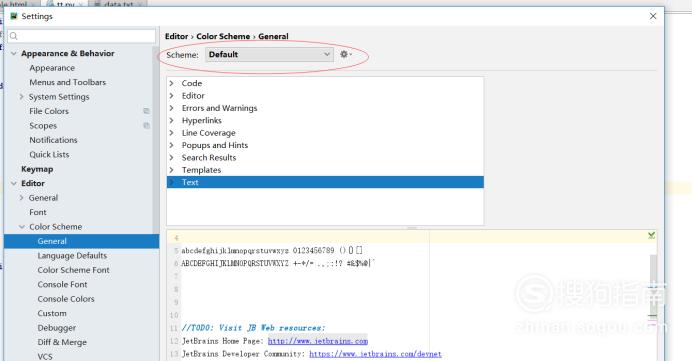
Task: Expand the Templates category
Action: pyautogui.click(x=172, y=169)
